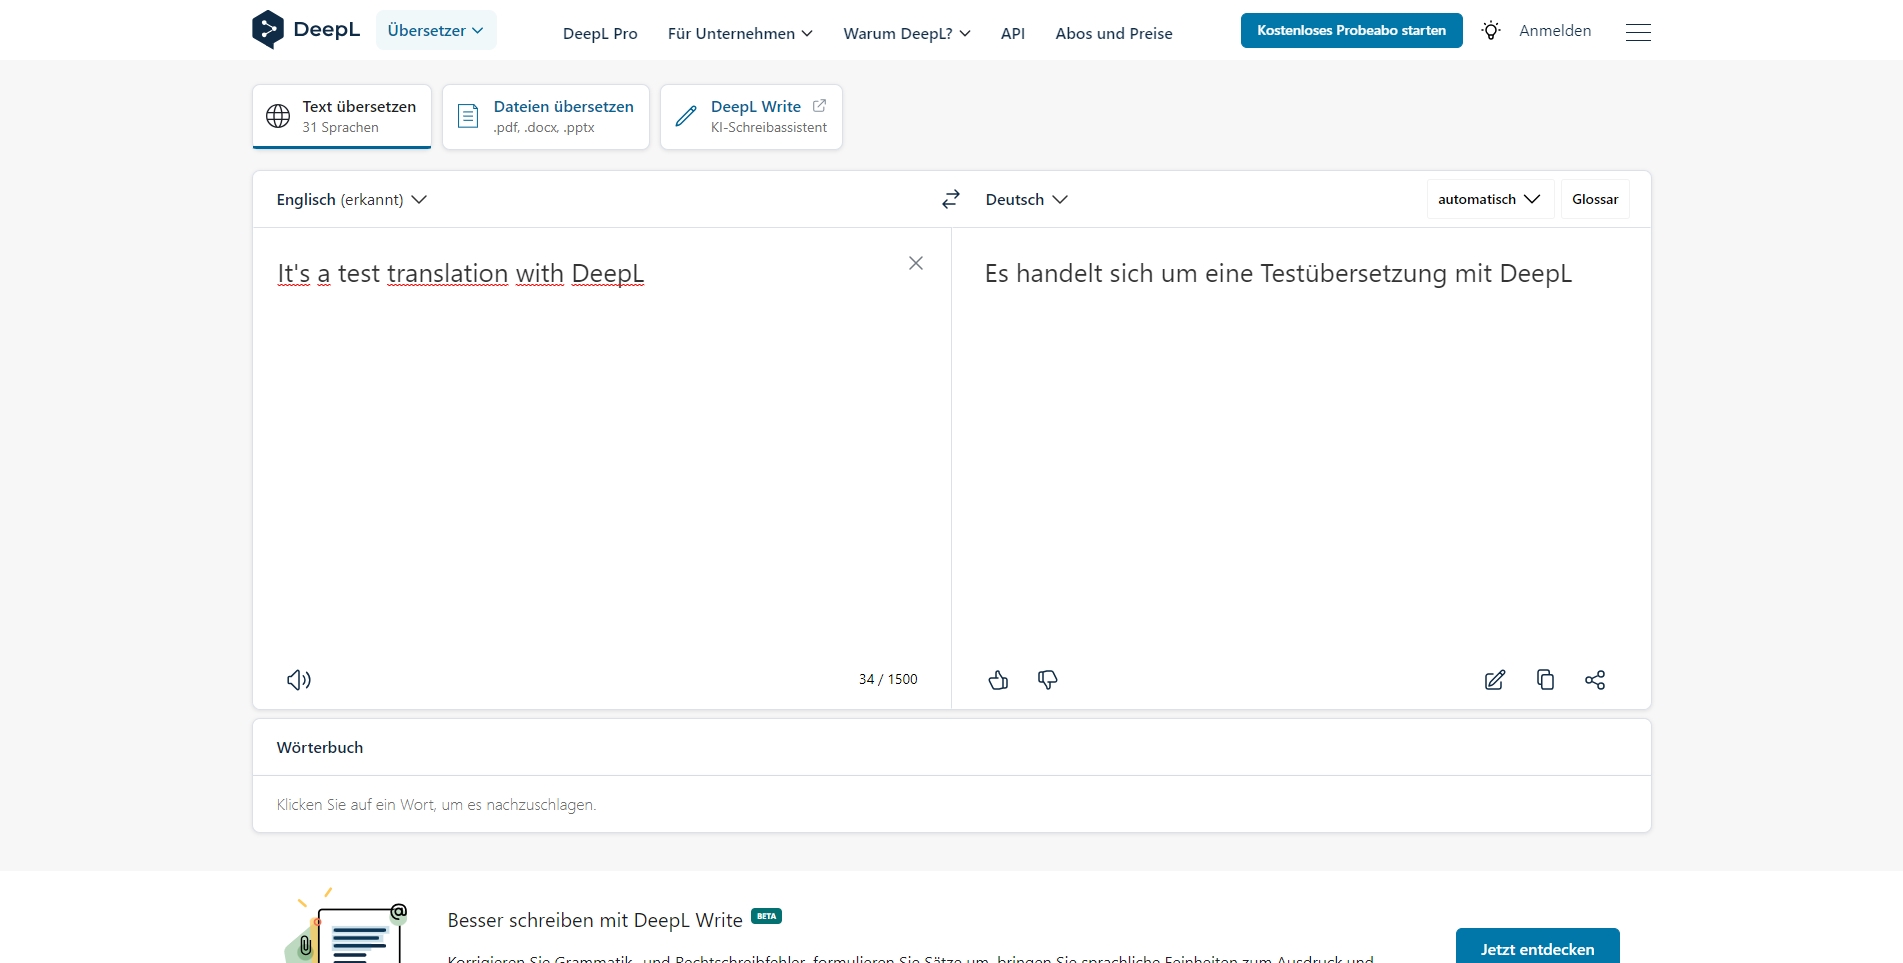
Task: Rate the translation with thumbs up
Action: click(x=998, y=680)
